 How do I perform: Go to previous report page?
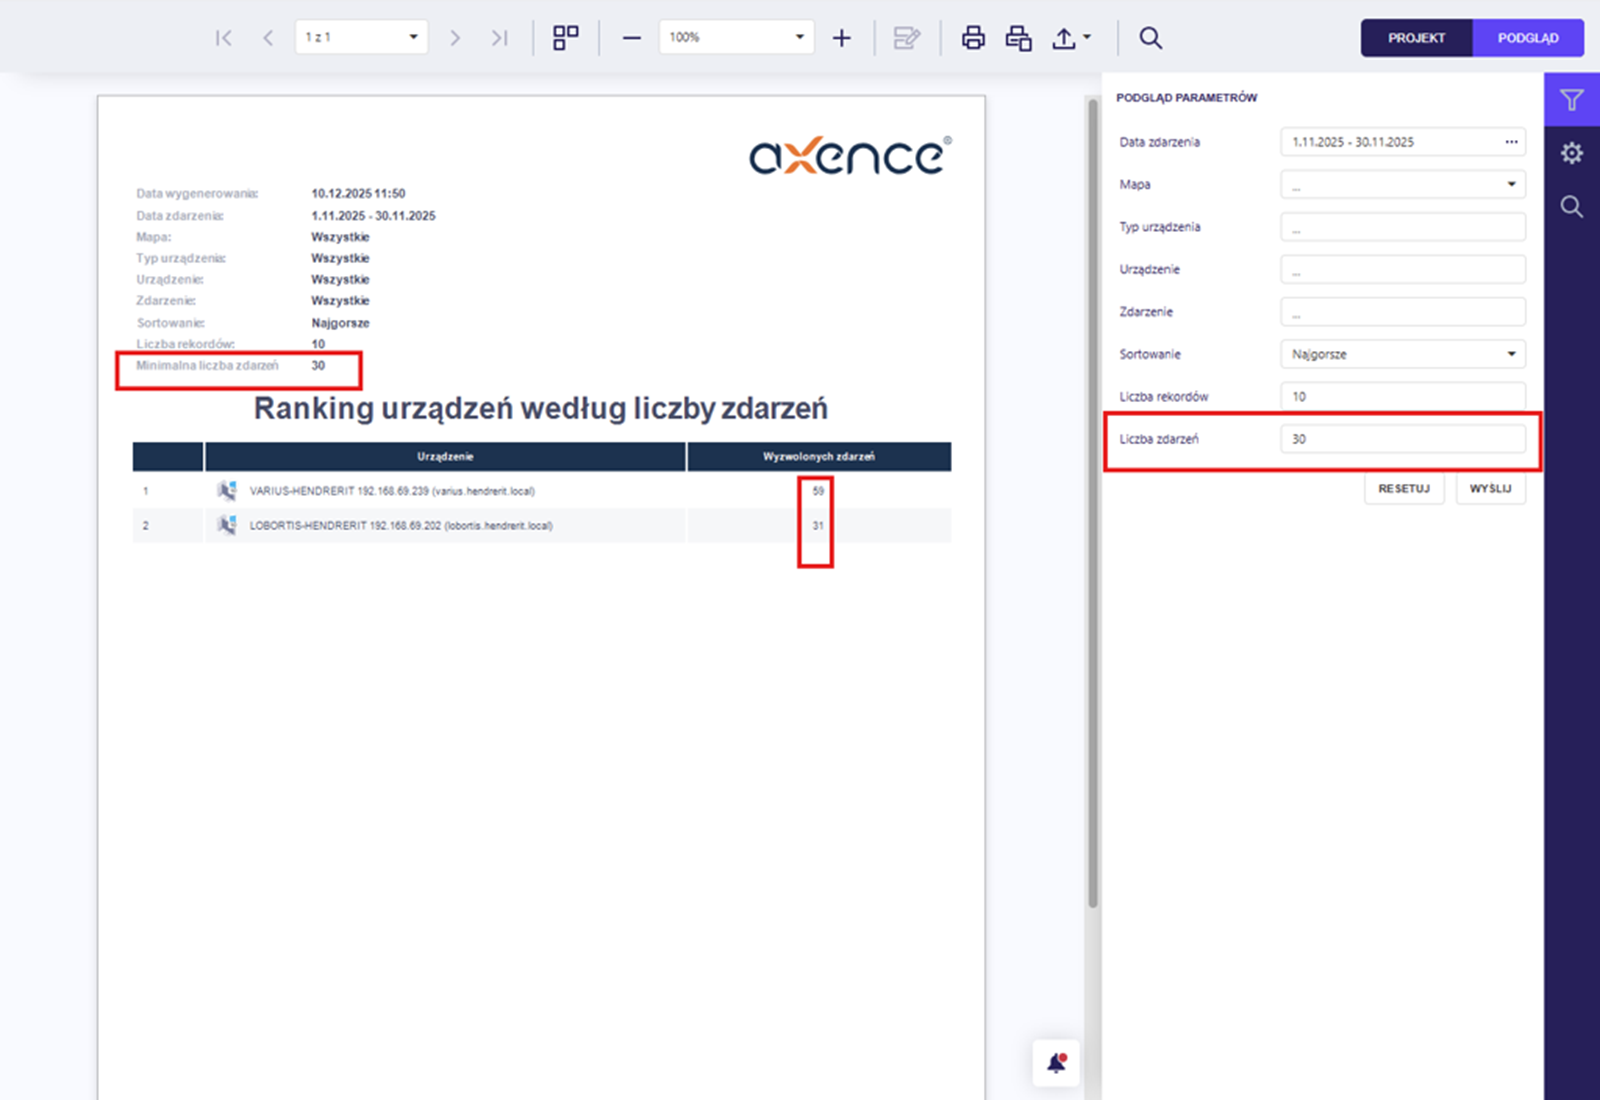point(268,38)
